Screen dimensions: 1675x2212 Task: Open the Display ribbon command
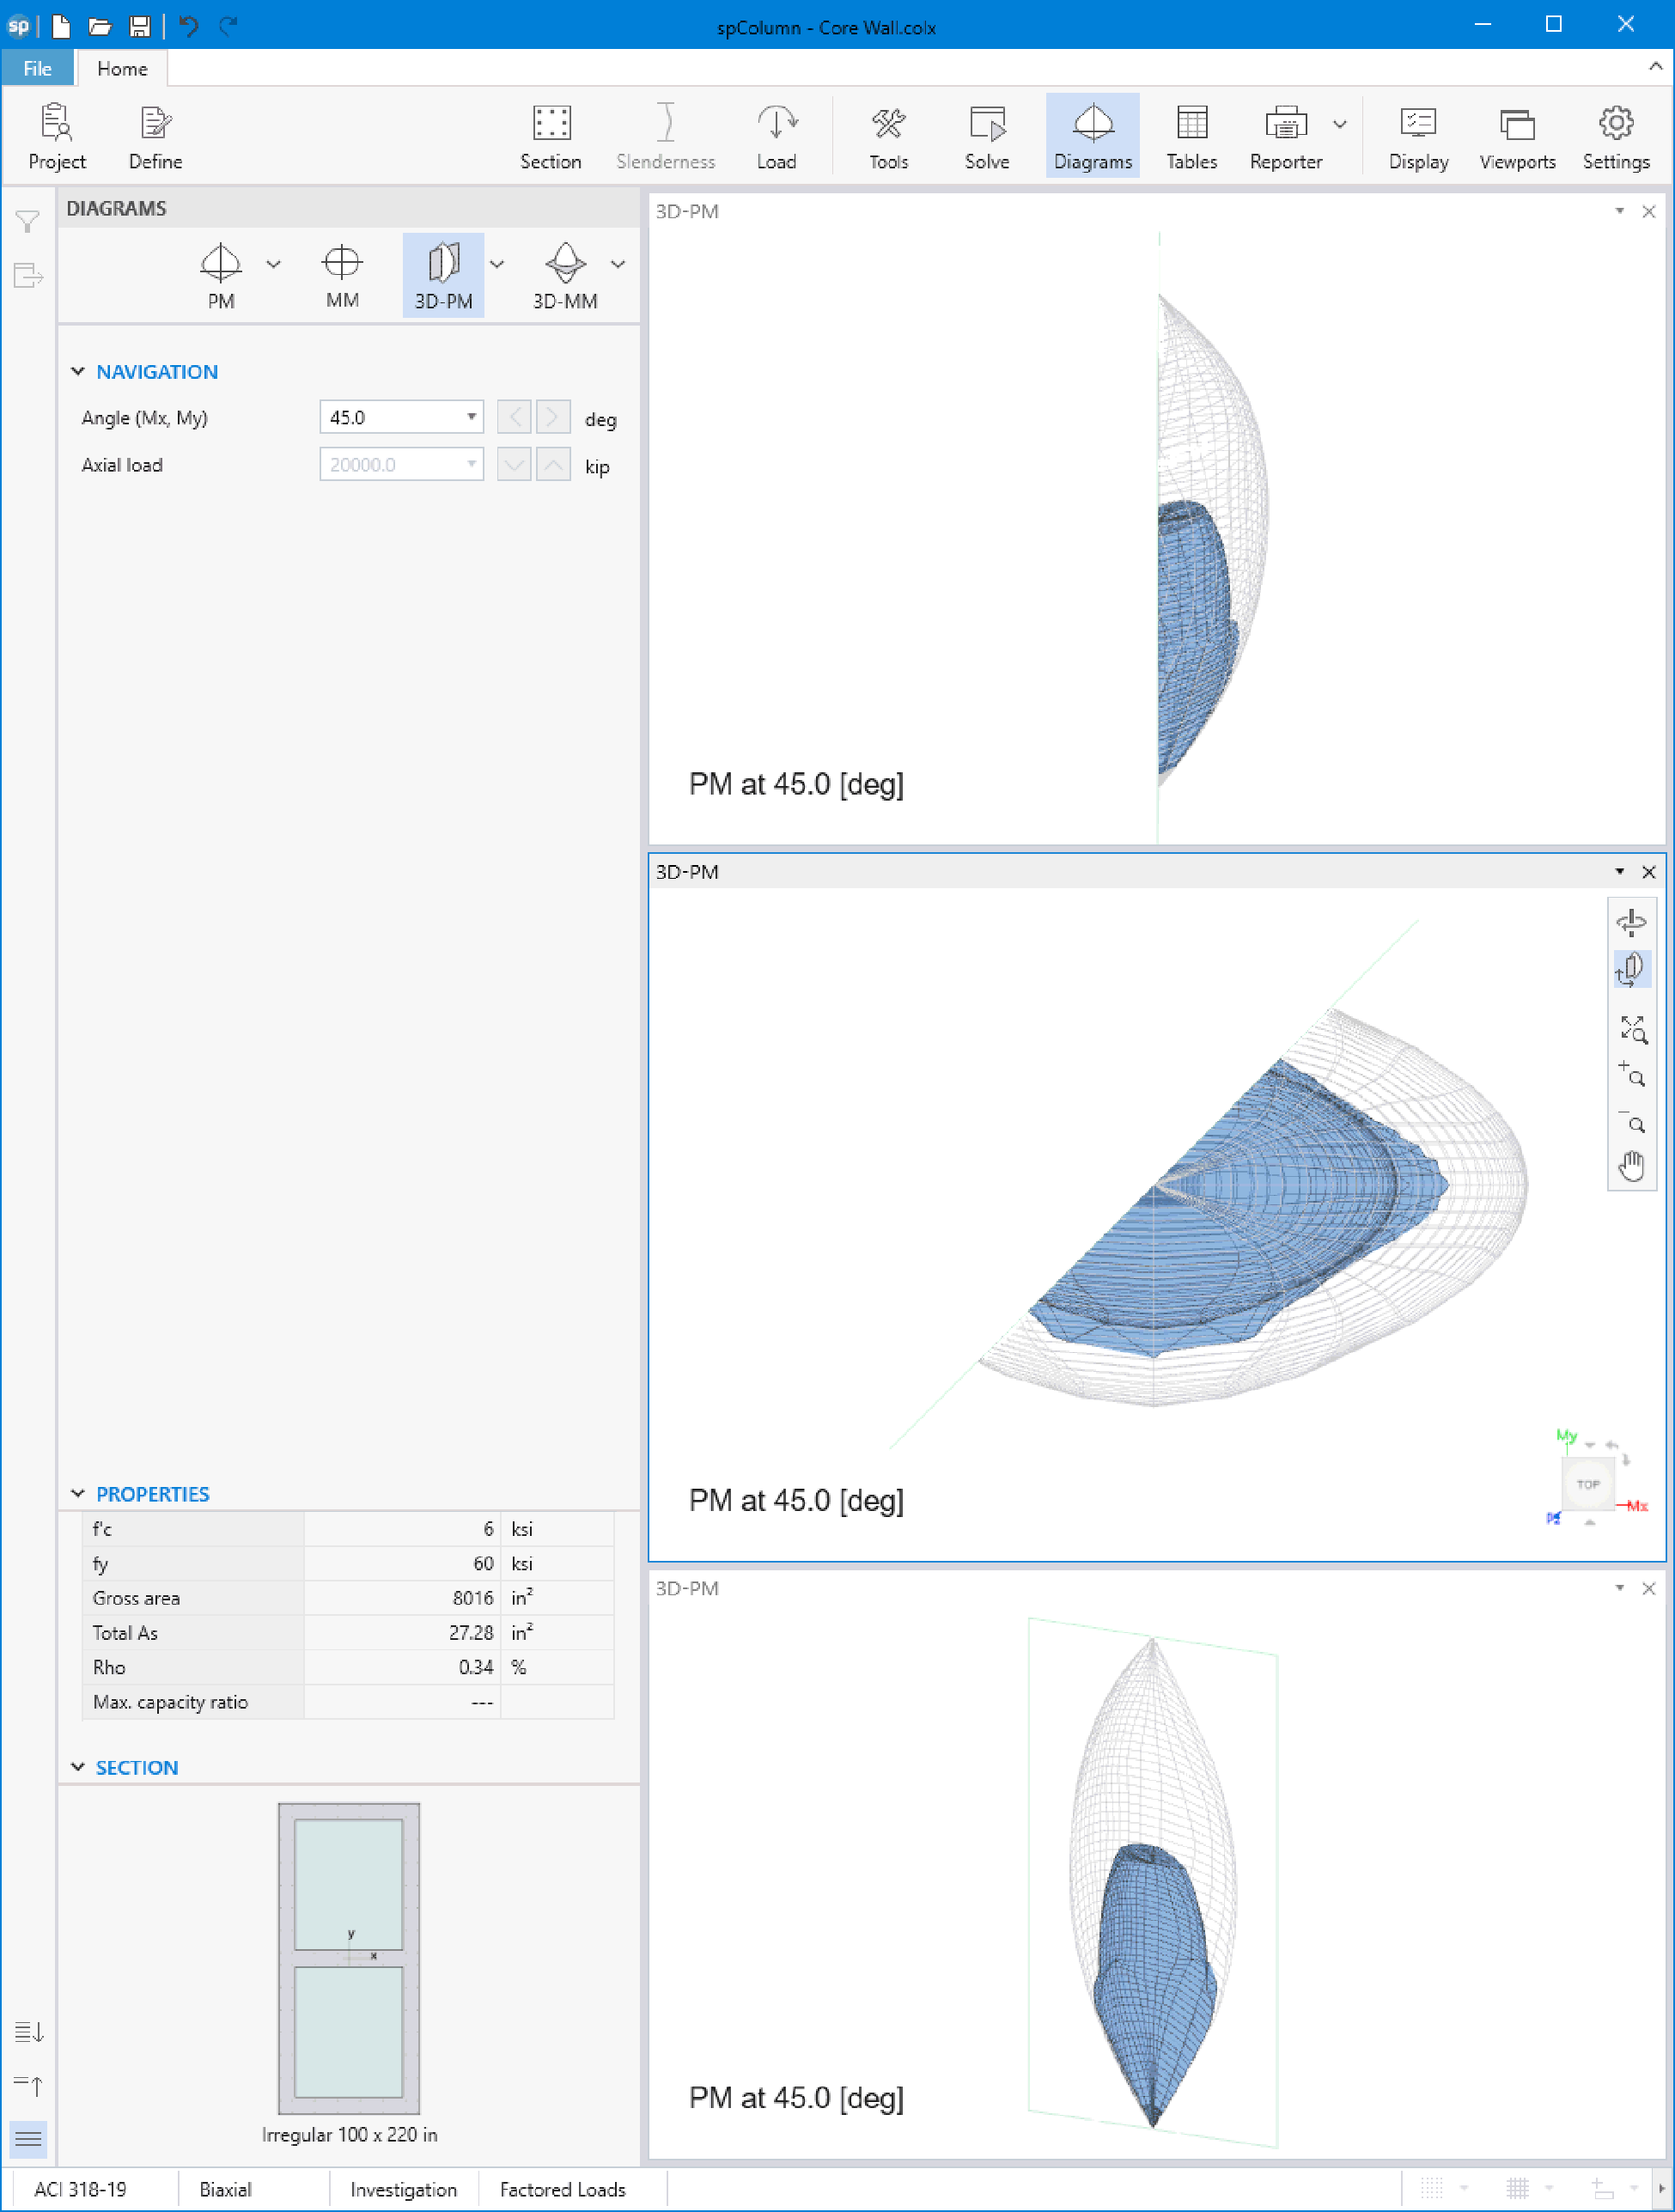(x=1417, y=136)
